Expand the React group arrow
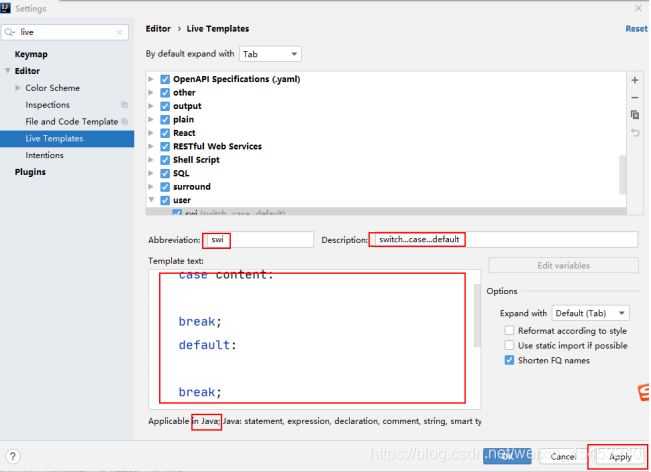The width and height of the screenshot is (651, 472). coord(152,133)
